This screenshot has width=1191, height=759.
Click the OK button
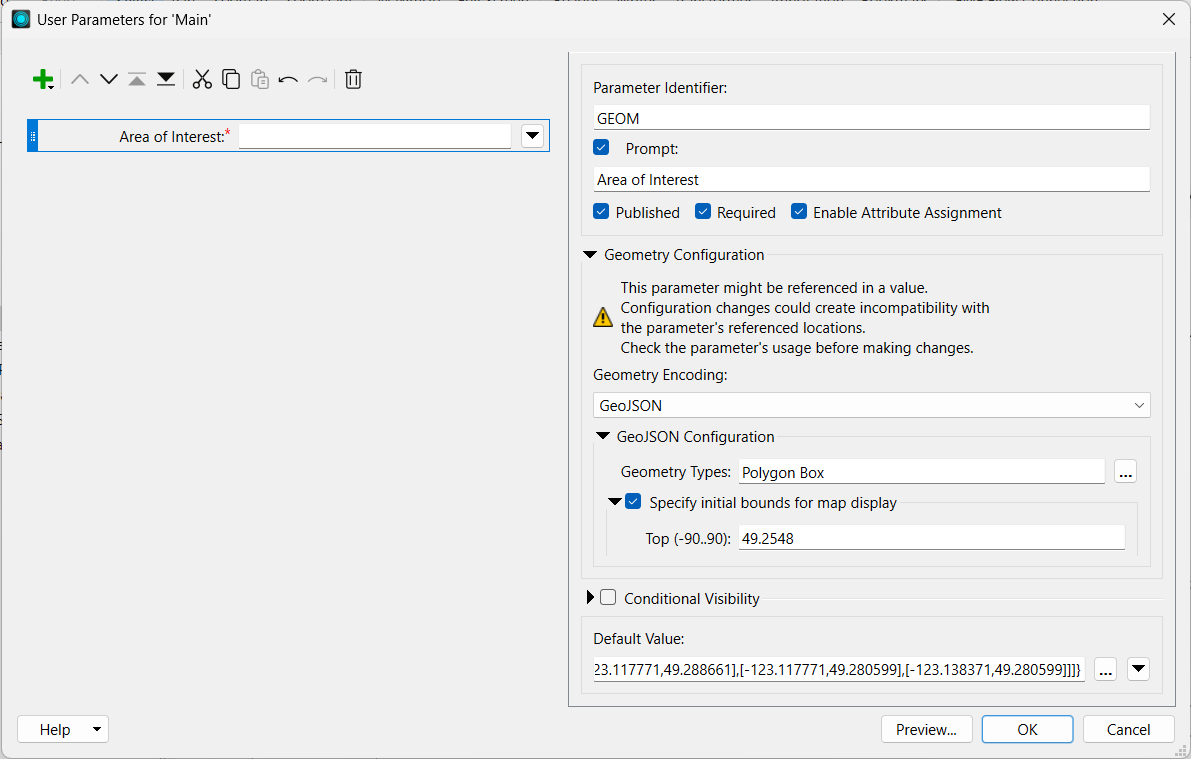1027,729
